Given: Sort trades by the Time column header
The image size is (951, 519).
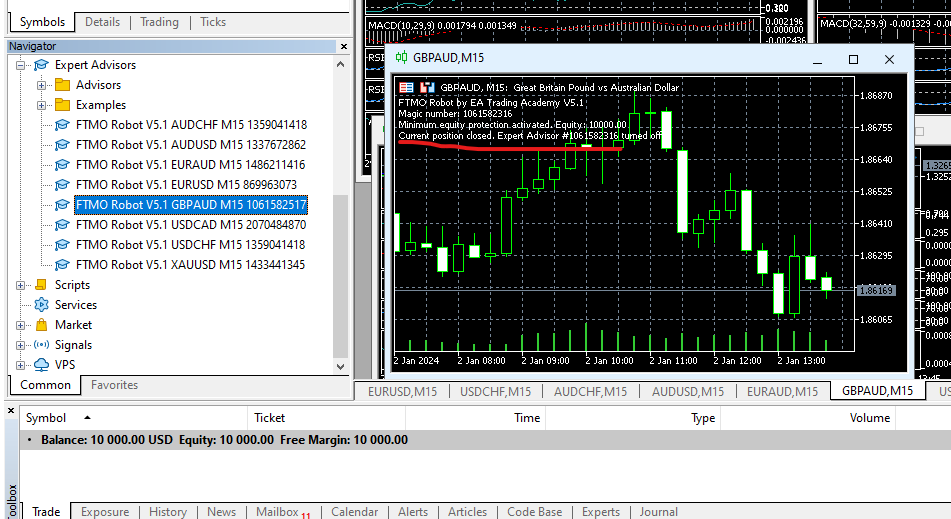Looking at the screenshot, I should pos(476,418).
